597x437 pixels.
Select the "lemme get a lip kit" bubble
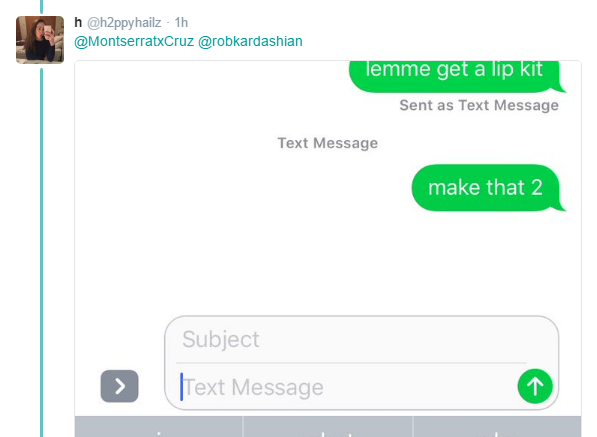[456, 76]
